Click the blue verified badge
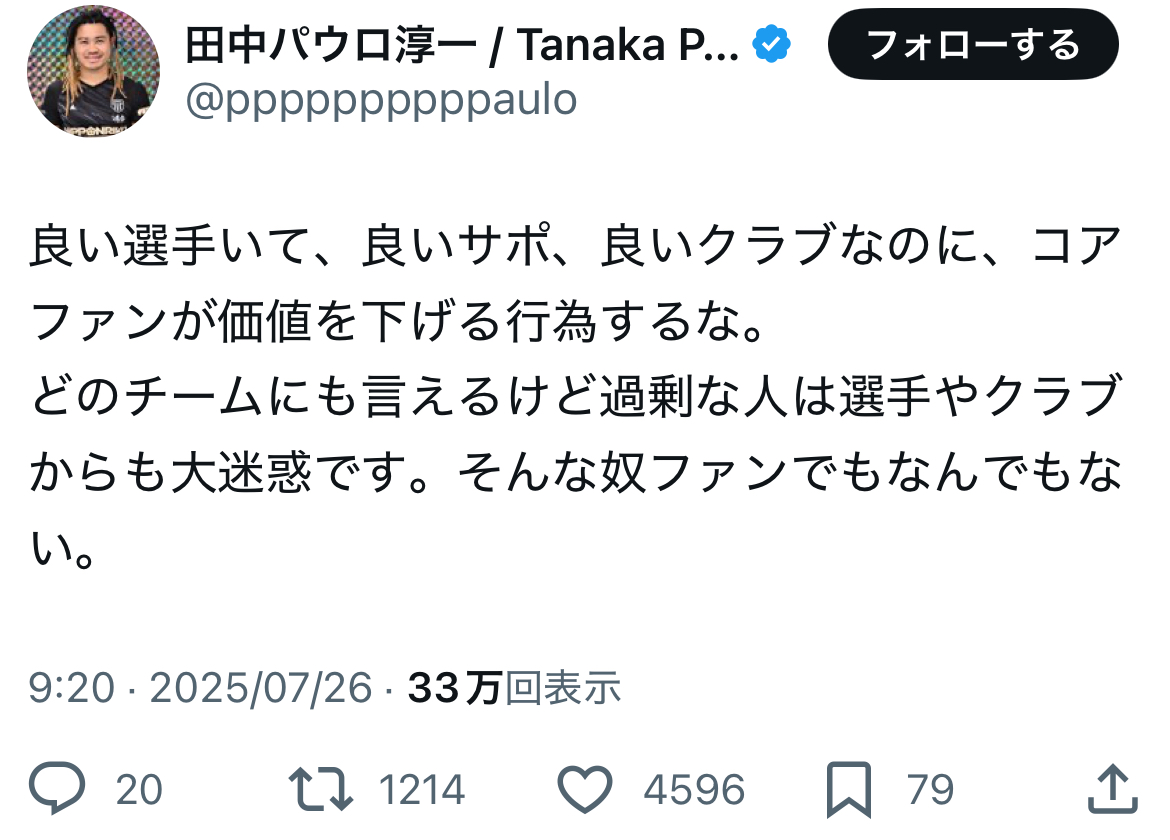The image size is (1170, 840). pos(771,45)
